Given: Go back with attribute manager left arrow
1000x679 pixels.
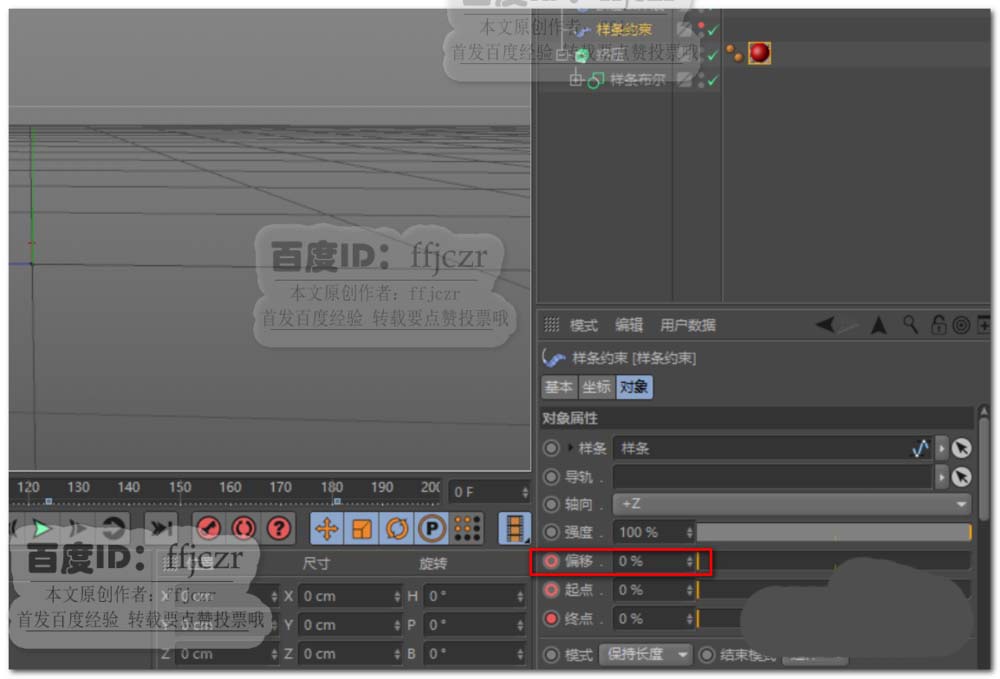Looking at the screenshot, I should [825, 325].
